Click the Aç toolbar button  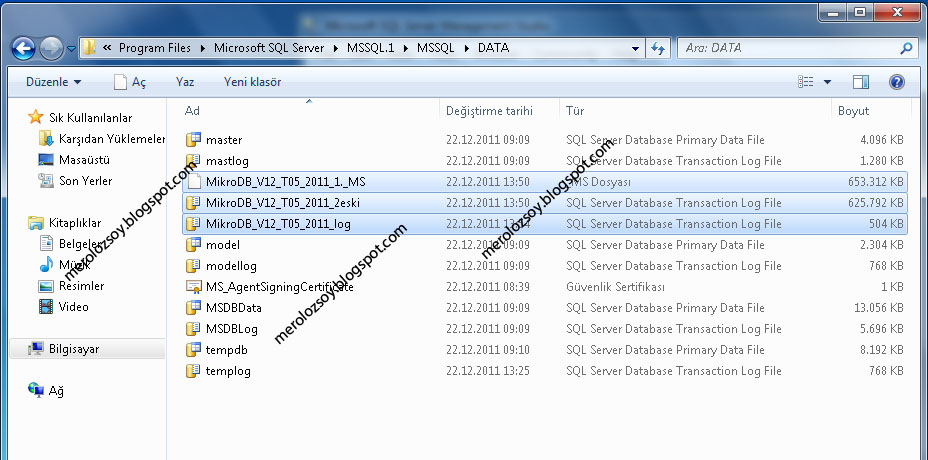pos(130,82)
